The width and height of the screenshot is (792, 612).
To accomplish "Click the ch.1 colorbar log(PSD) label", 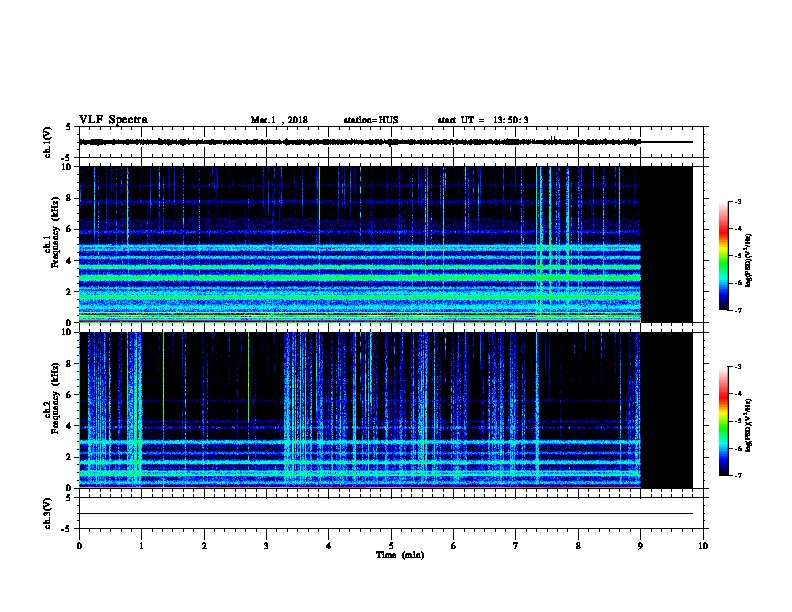I will point(749,260).
